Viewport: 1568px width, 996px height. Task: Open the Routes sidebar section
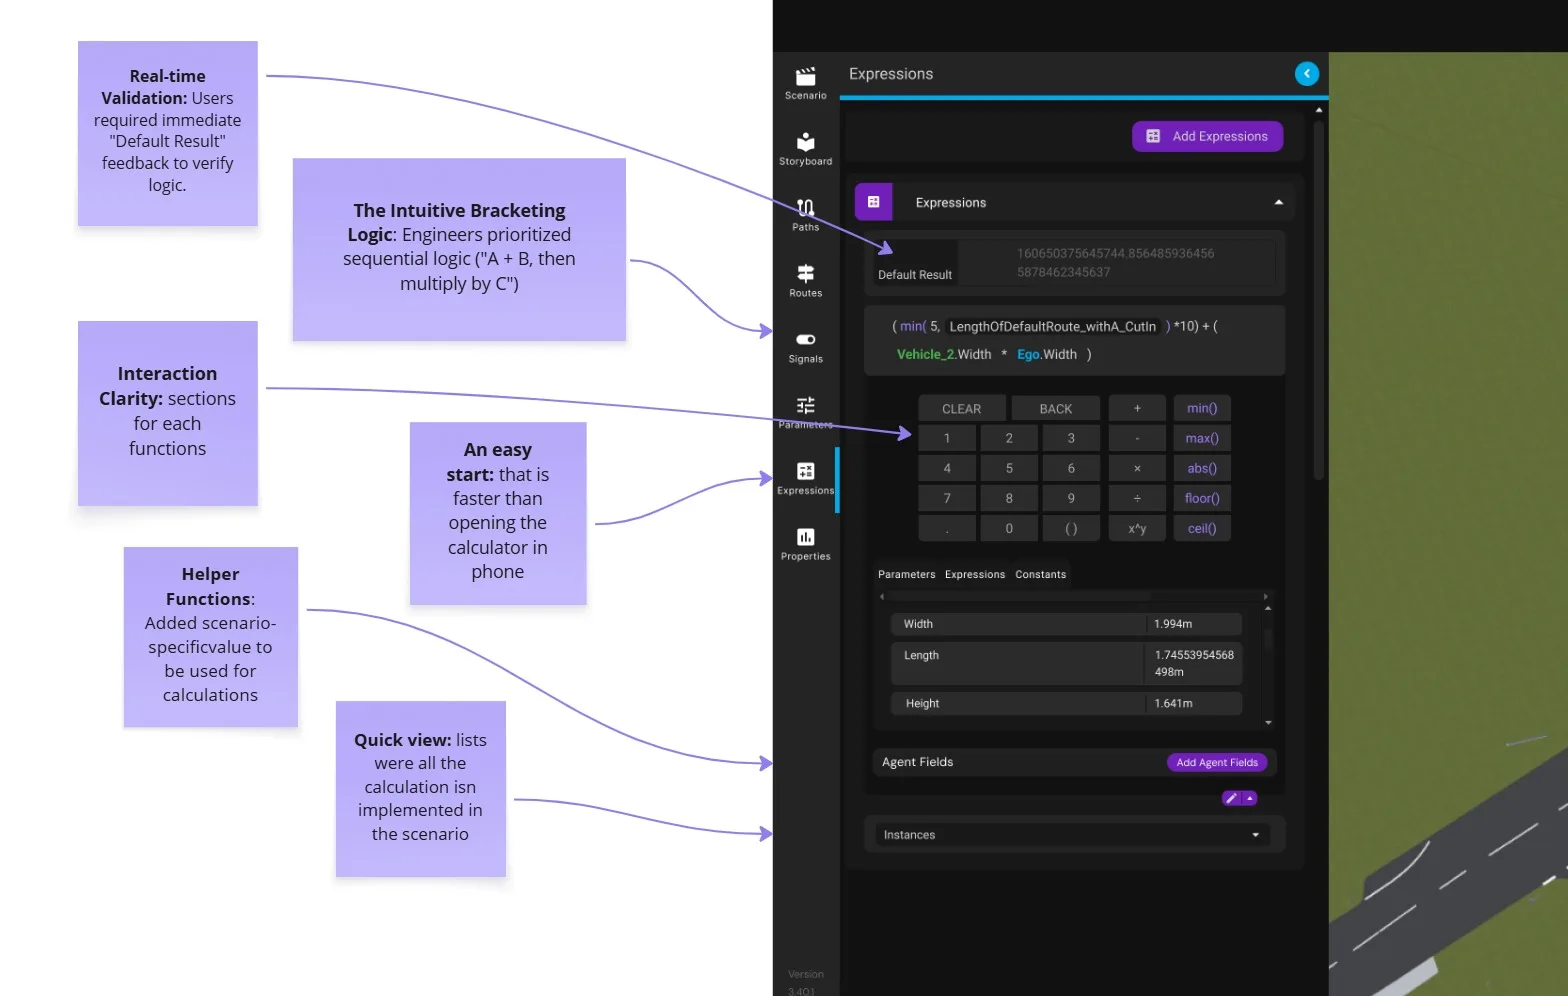805,281
